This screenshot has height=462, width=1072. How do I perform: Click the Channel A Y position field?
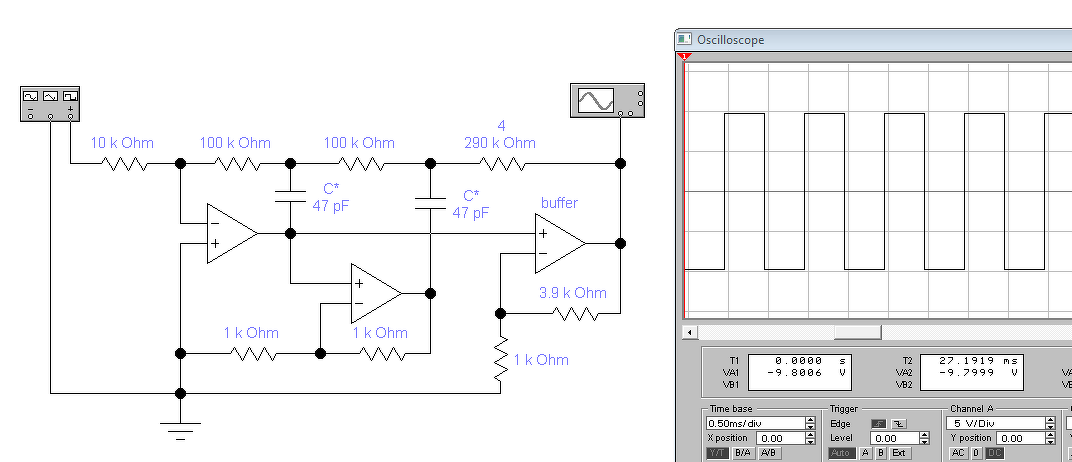point(1021,439)
